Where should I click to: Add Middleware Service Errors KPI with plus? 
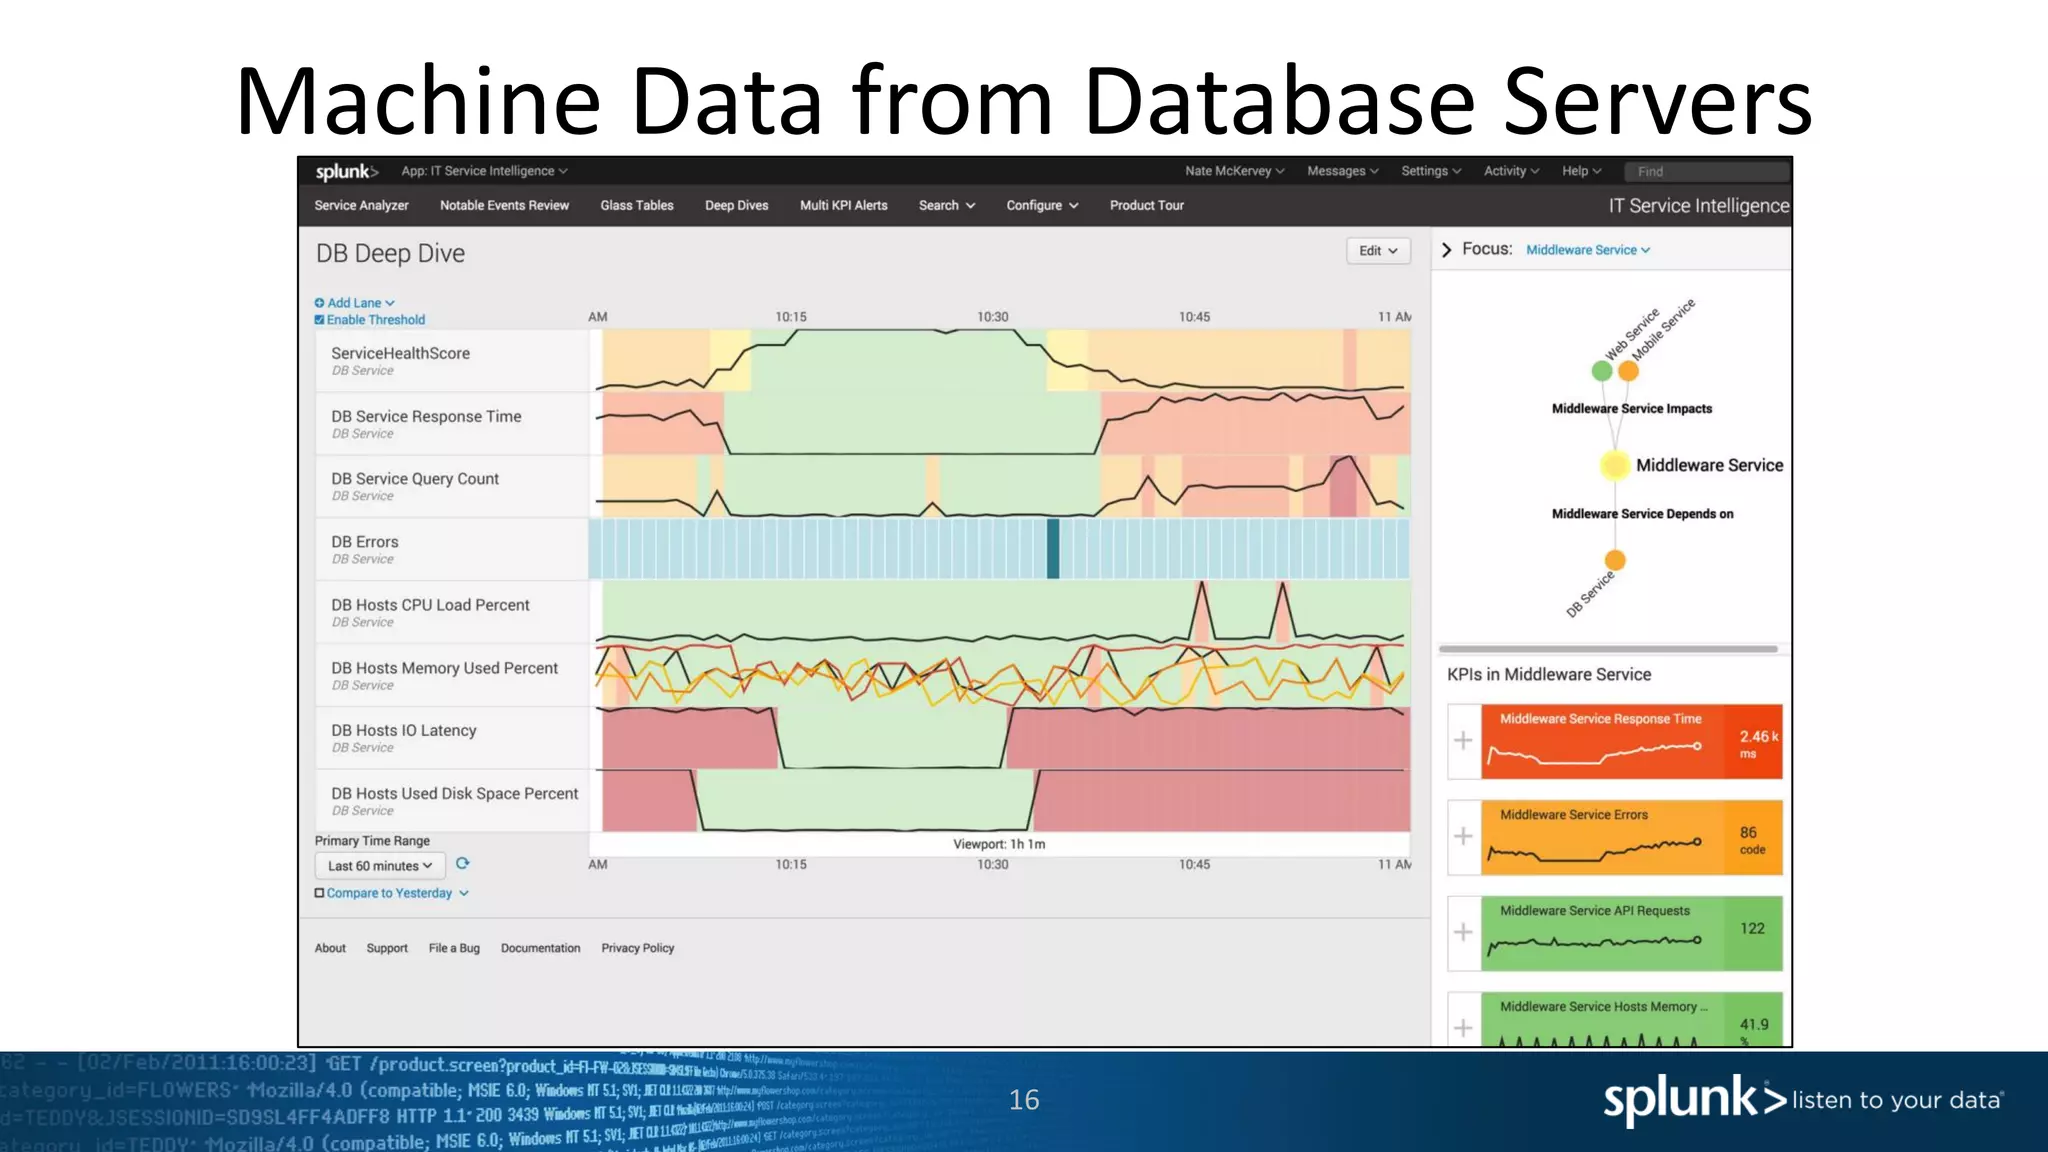[1463, 836]
